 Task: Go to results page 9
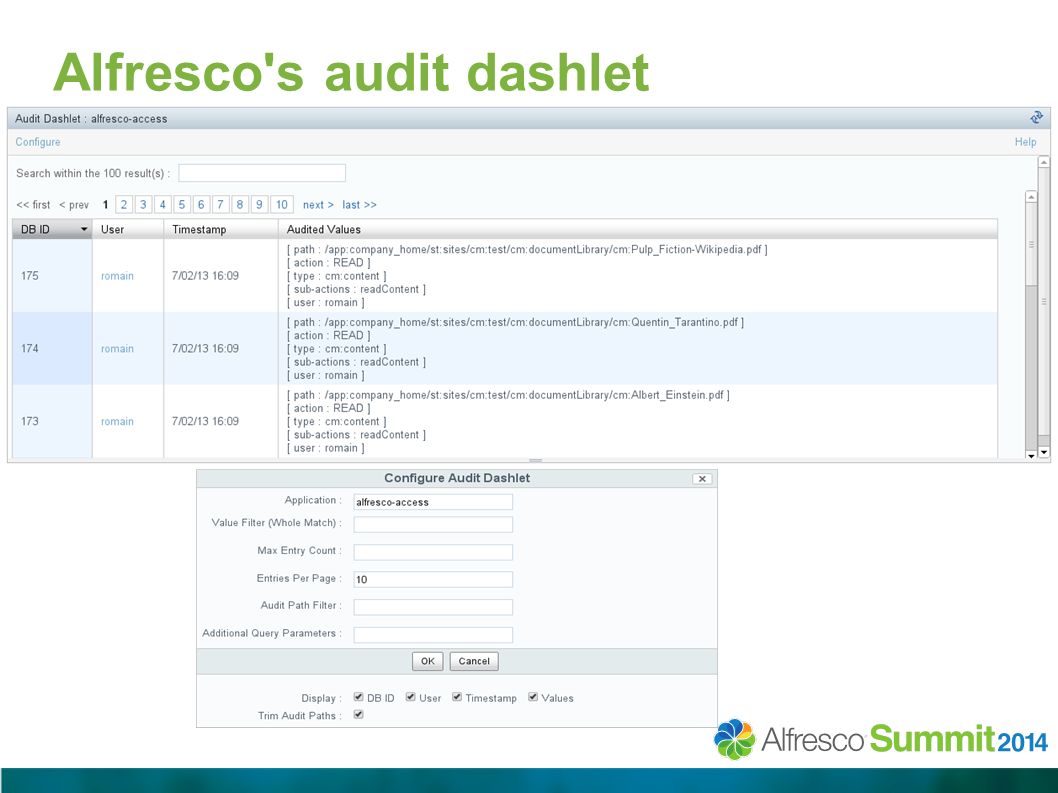(258, 204)
